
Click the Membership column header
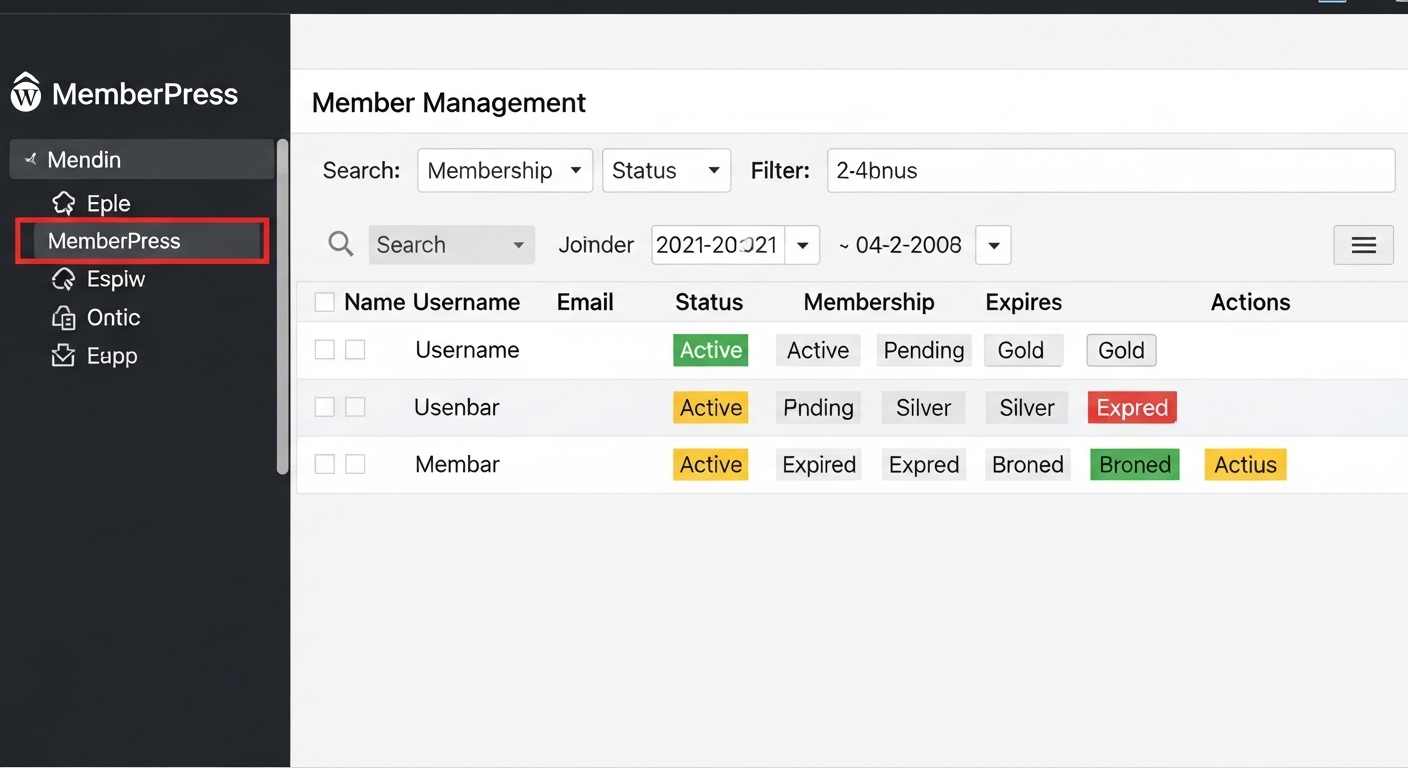869,302
